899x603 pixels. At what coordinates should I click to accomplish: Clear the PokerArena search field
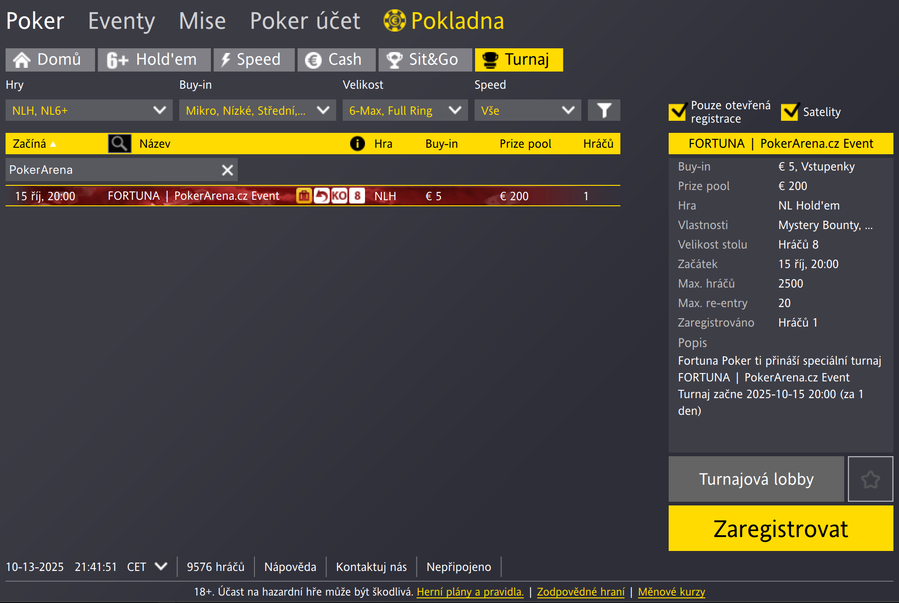coord(227,170)
